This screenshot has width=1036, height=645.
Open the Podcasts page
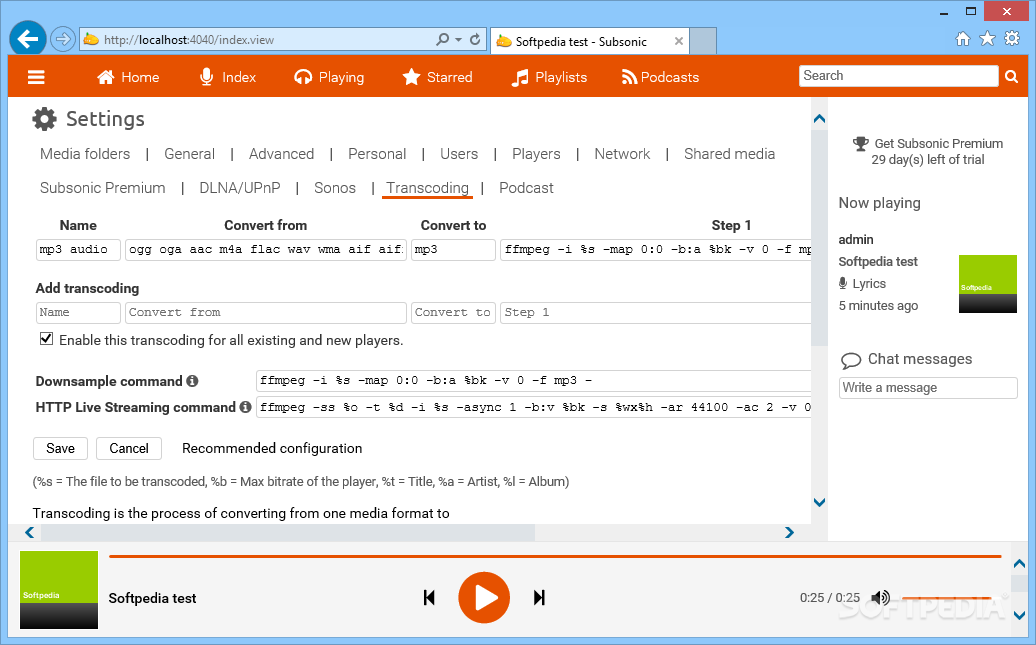[x=660, y=77]
